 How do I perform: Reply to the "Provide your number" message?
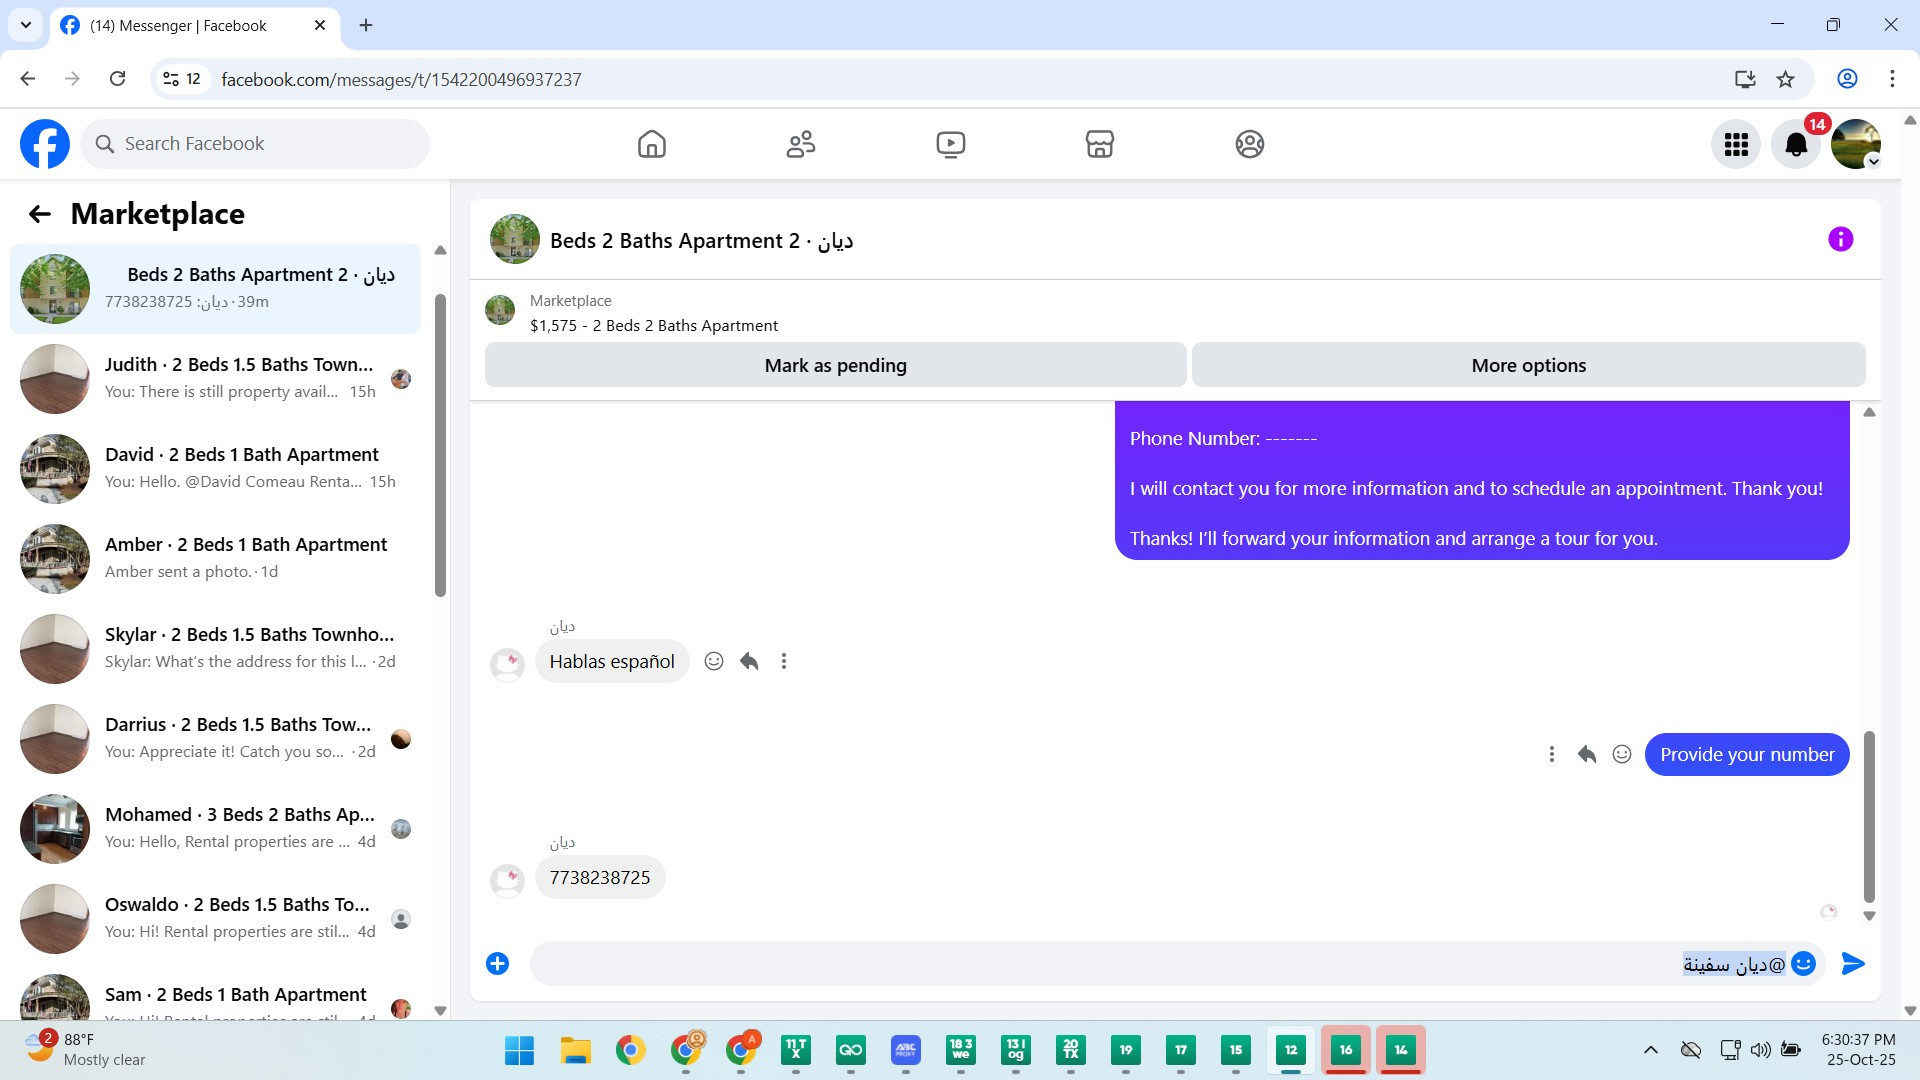1586,754
